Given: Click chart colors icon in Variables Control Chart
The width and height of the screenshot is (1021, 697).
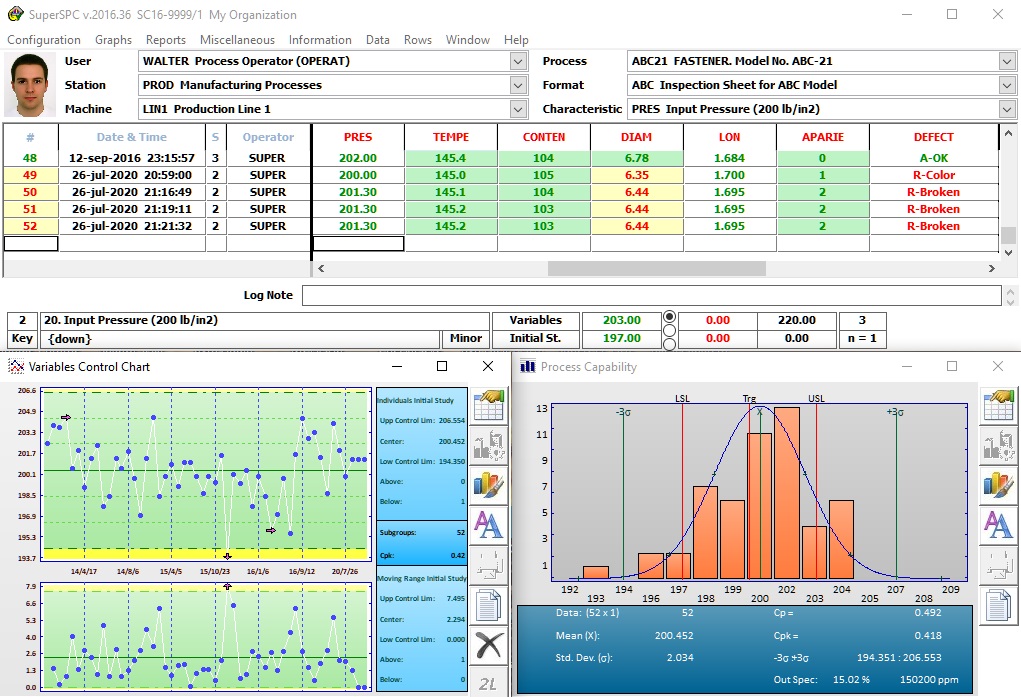Looking at the screenshot, I should pos(488,484).
